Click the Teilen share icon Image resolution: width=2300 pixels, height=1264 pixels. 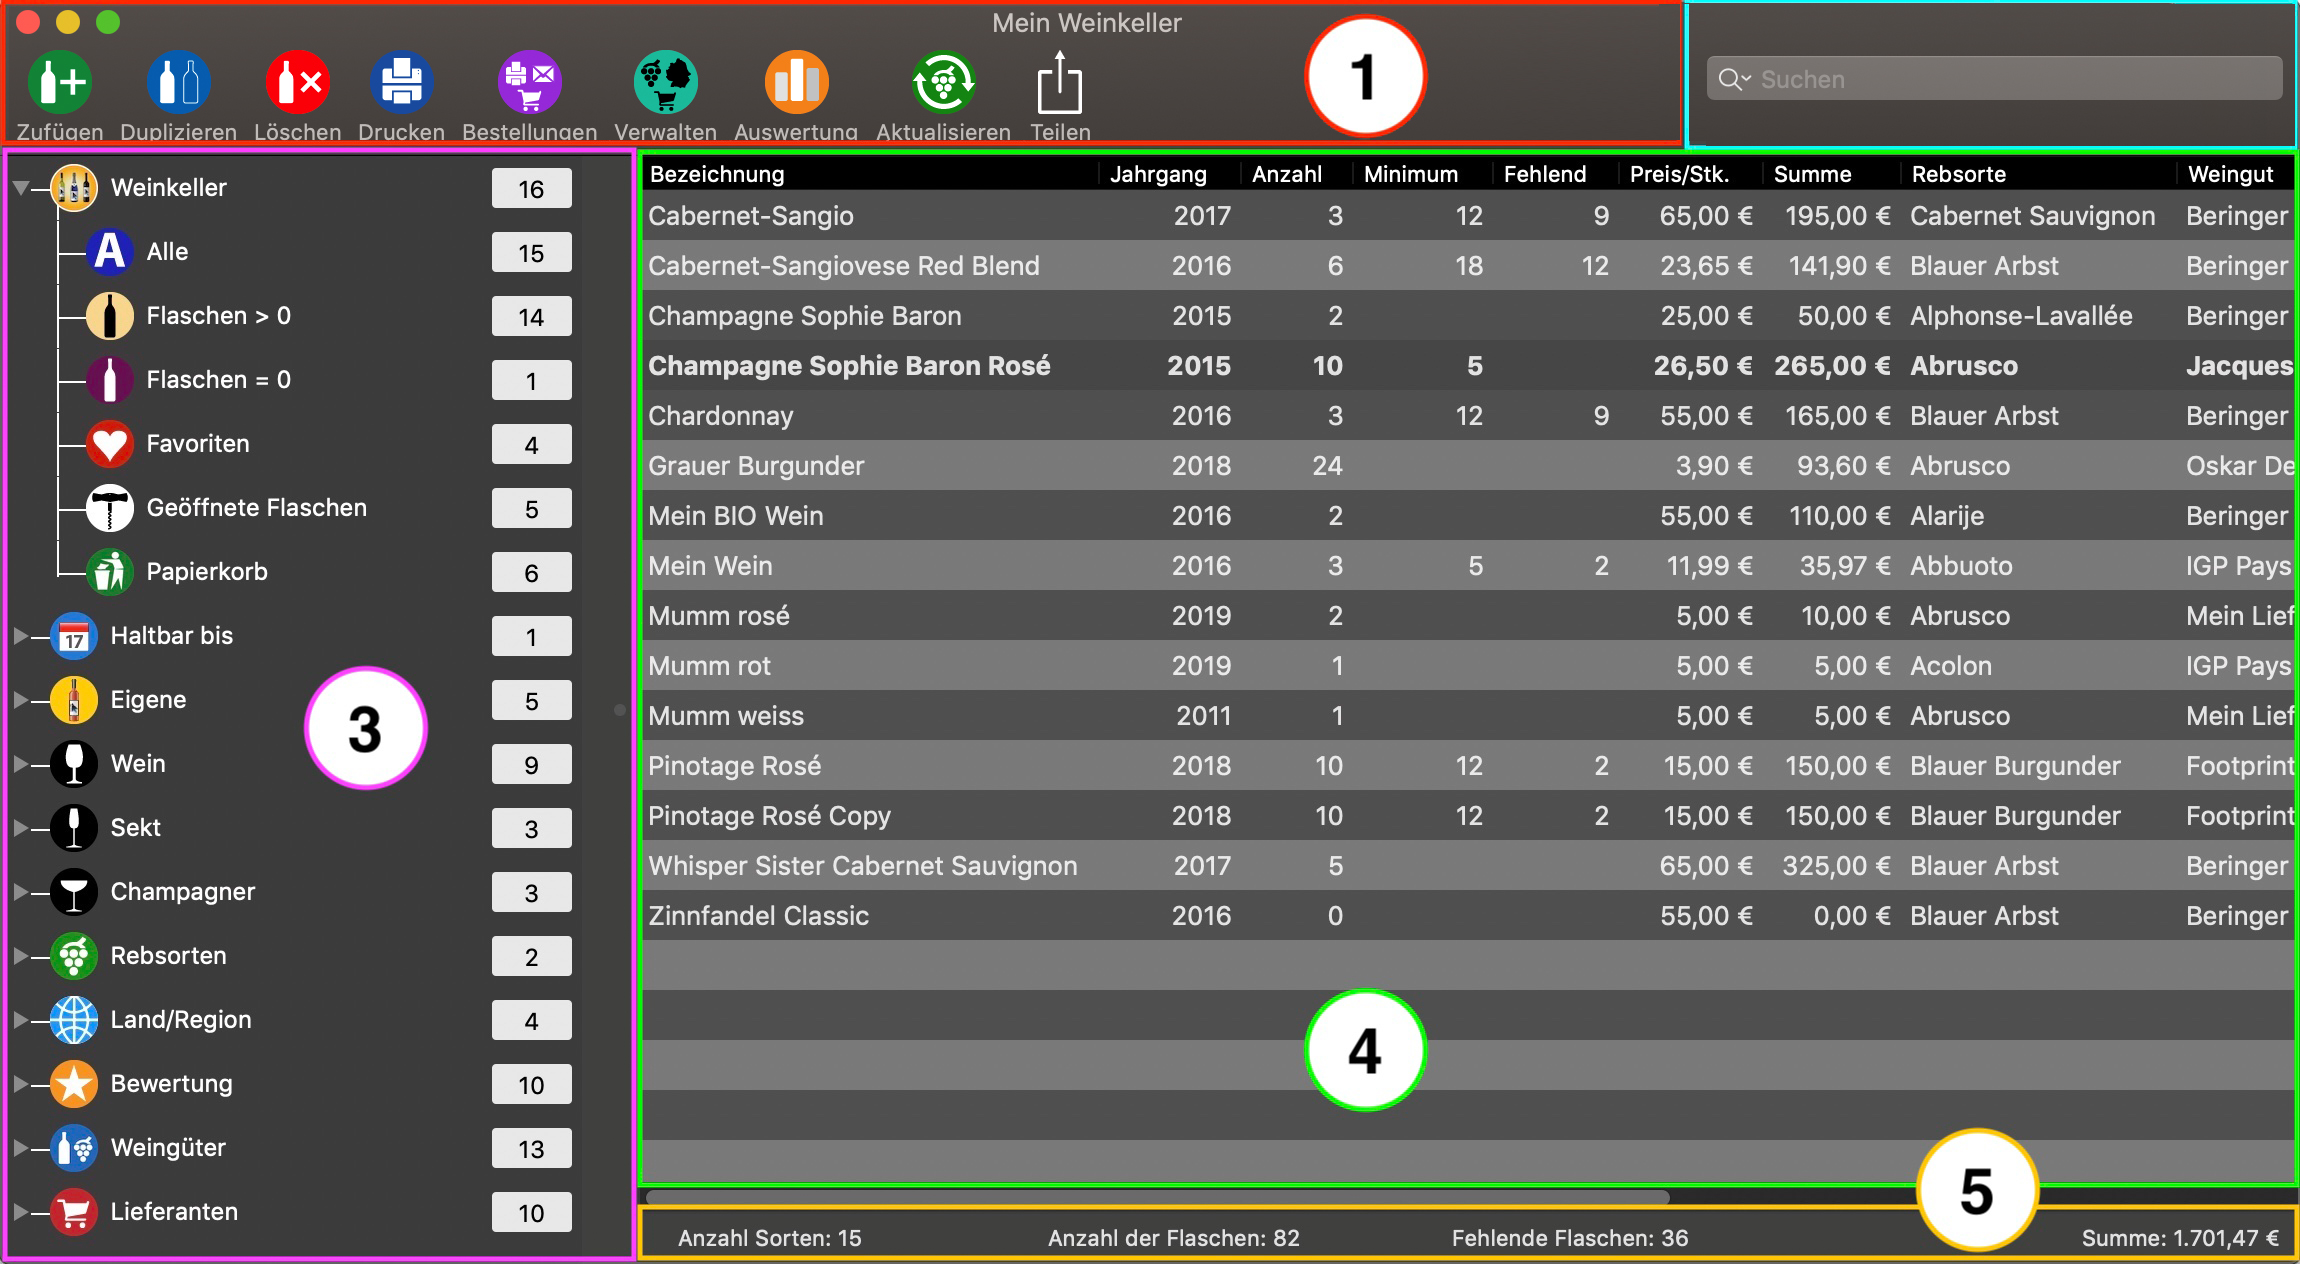[1060, 82]
